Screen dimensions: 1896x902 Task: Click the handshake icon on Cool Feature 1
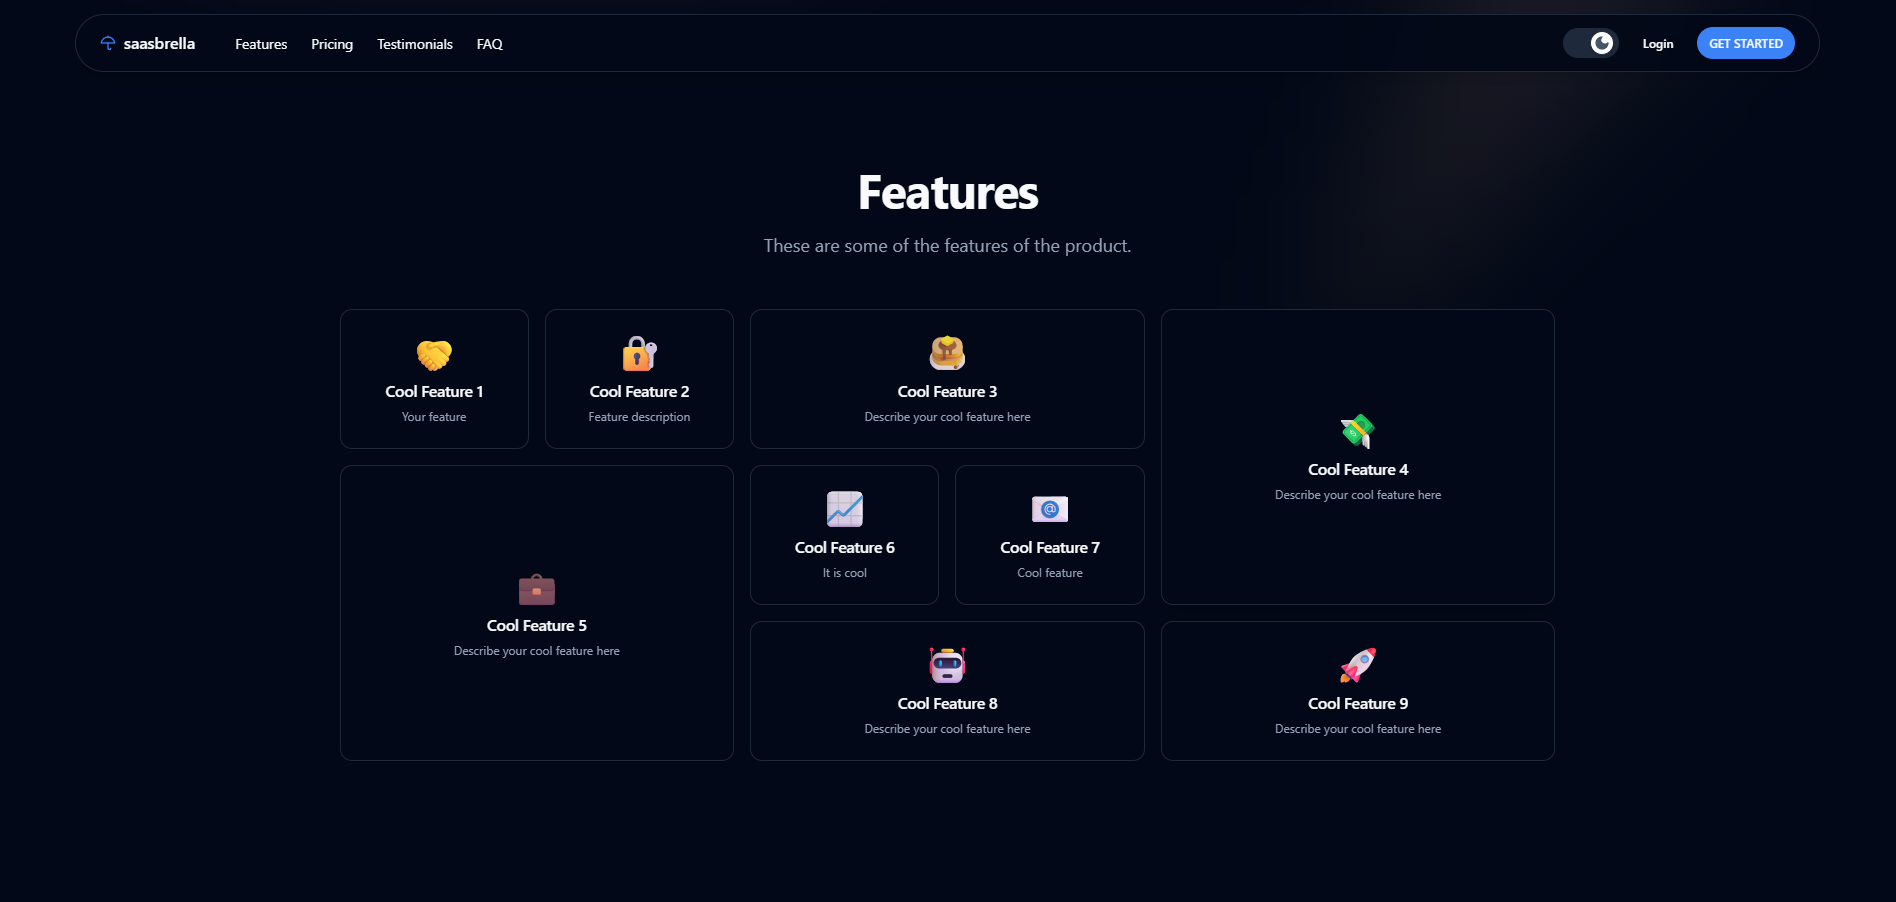pyautogui.click(x=433, y=356)
